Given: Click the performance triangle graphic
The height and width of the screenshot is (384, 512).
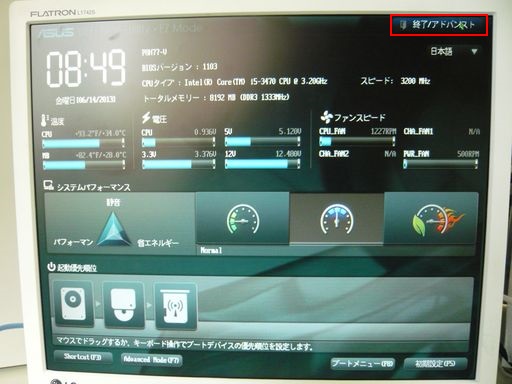Looking at the screenshot, I should 113,229.
